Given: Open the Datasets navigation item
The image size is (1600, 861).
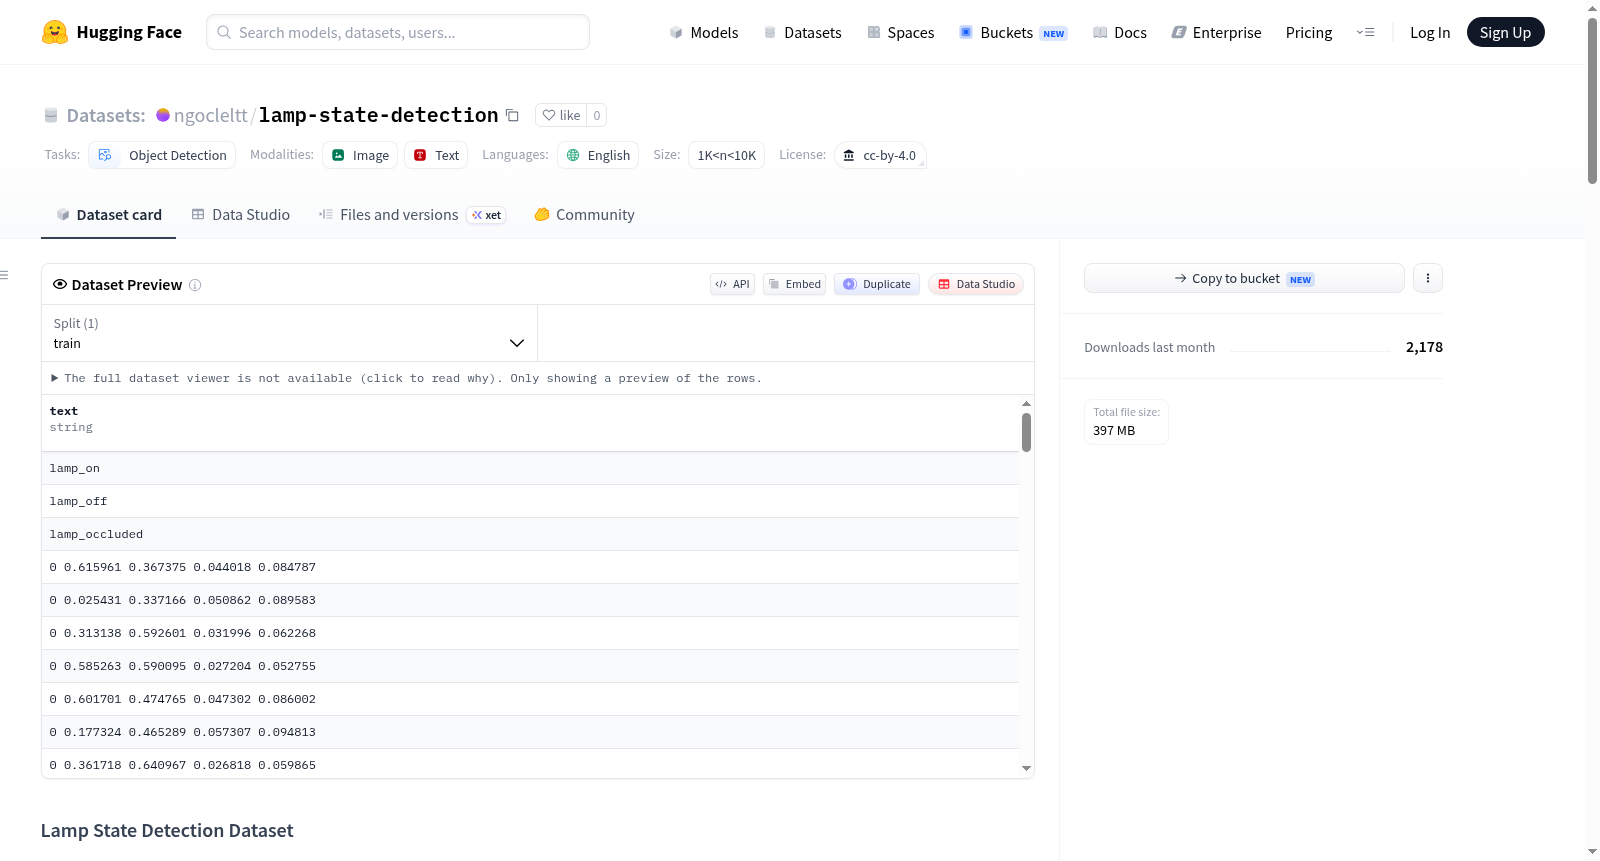Looking at the screenshot, I should tap(802, 32).
